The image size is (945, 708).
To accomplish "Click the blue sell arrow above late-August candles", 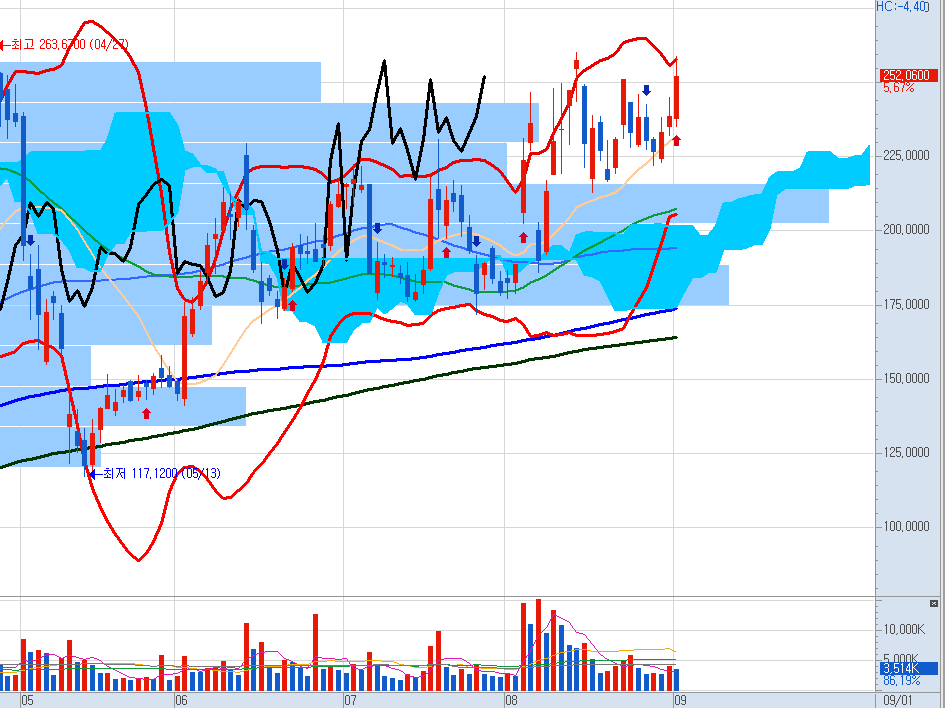I will tap(646, 90).
